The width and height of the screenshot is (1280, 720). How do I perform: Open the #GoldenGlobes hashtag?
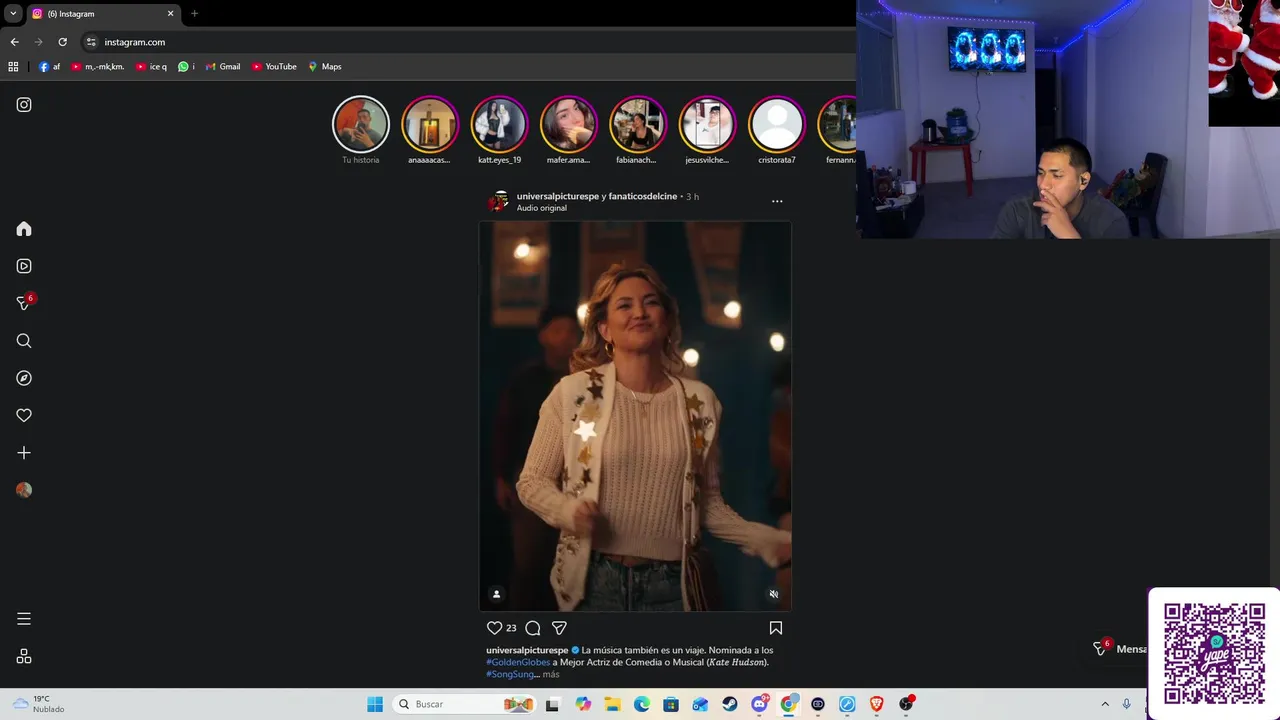pyautogui.click(x=518, y=662)
